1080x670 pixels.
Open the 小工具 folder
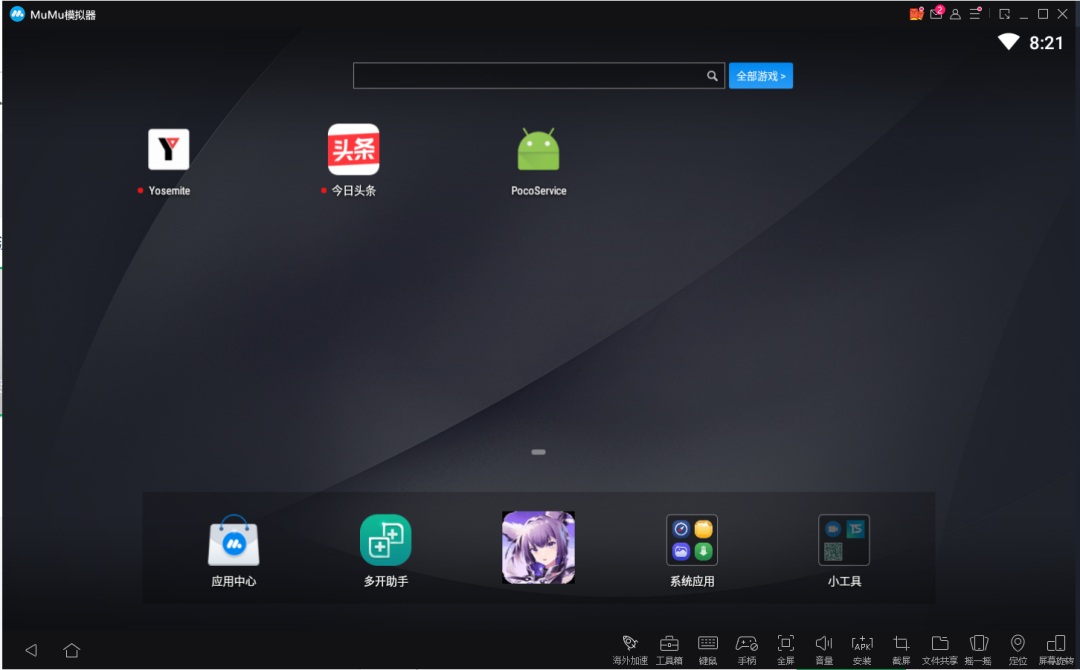coord(844,541)
